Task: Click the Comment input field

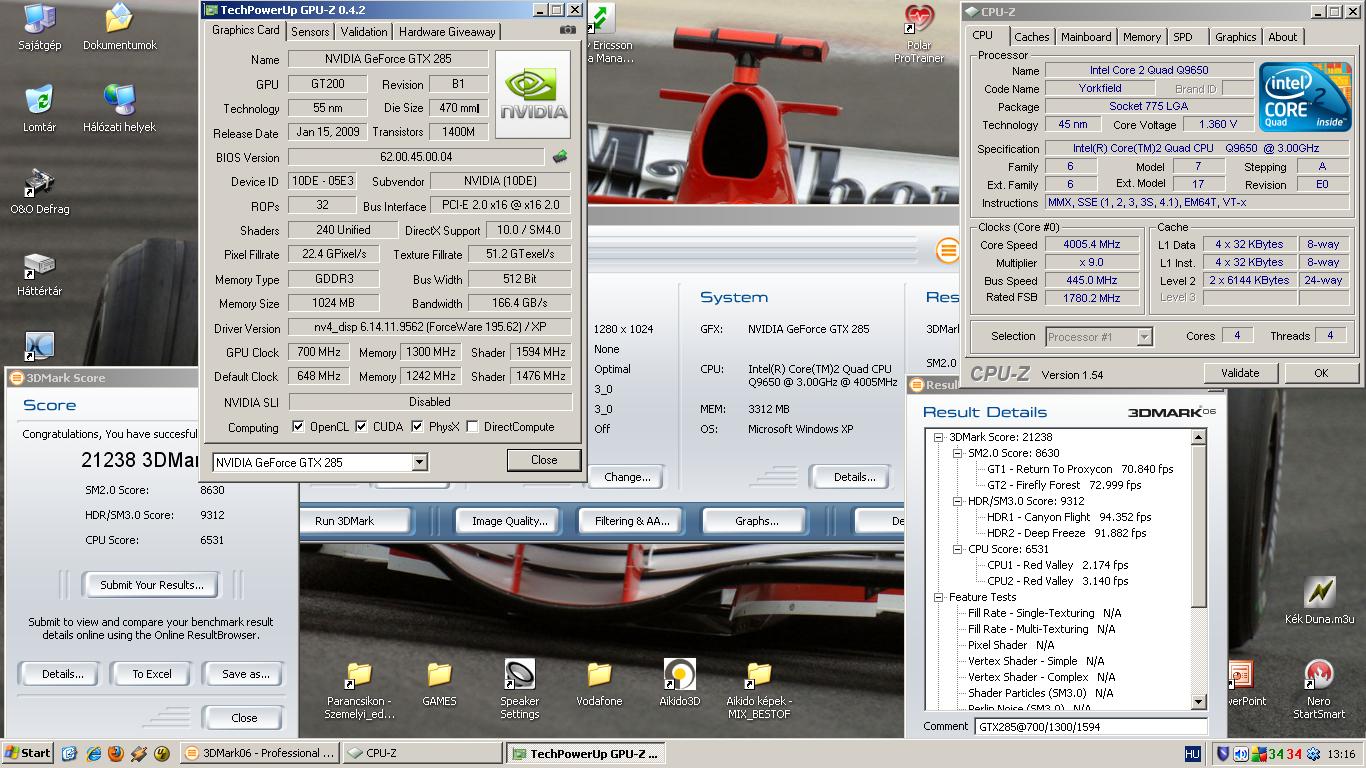Action: tap(1090, 727)
